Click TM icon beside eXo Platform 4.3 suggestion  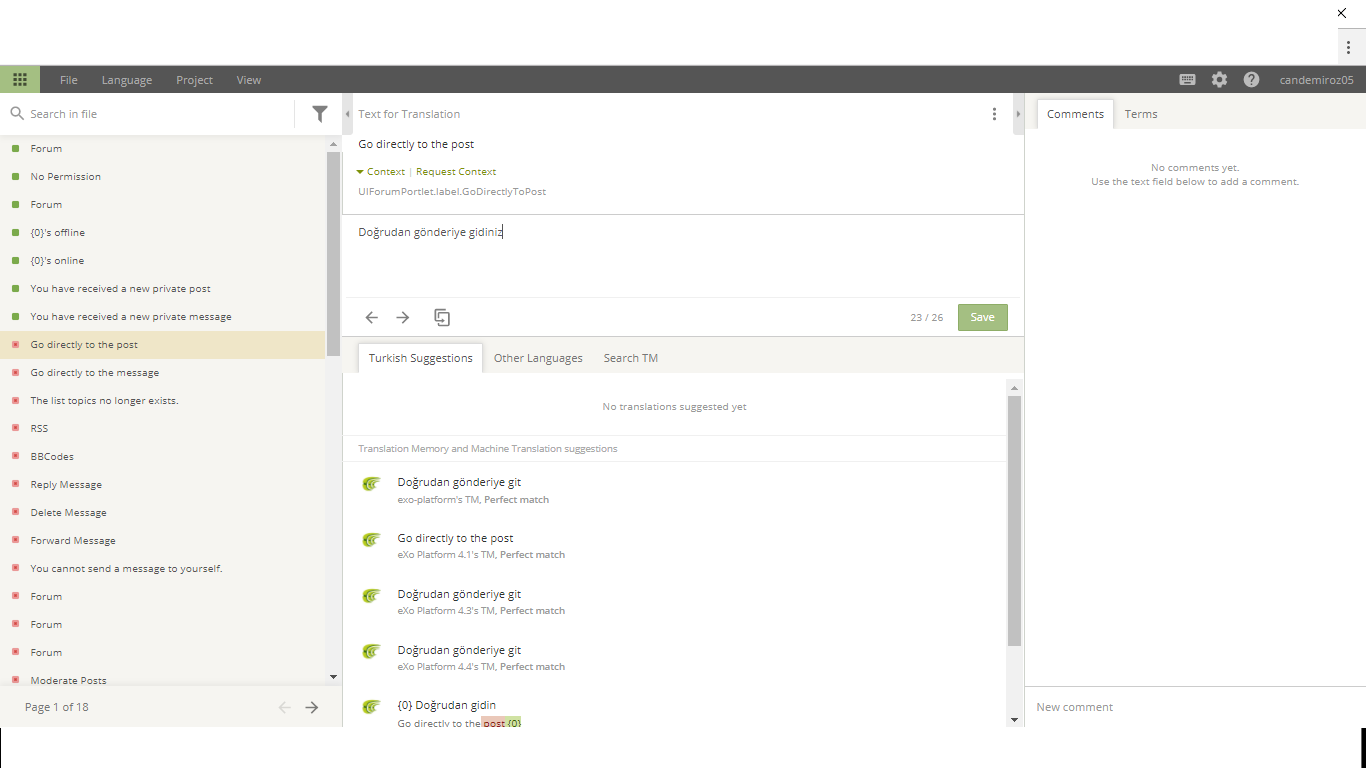pos(371,596)
